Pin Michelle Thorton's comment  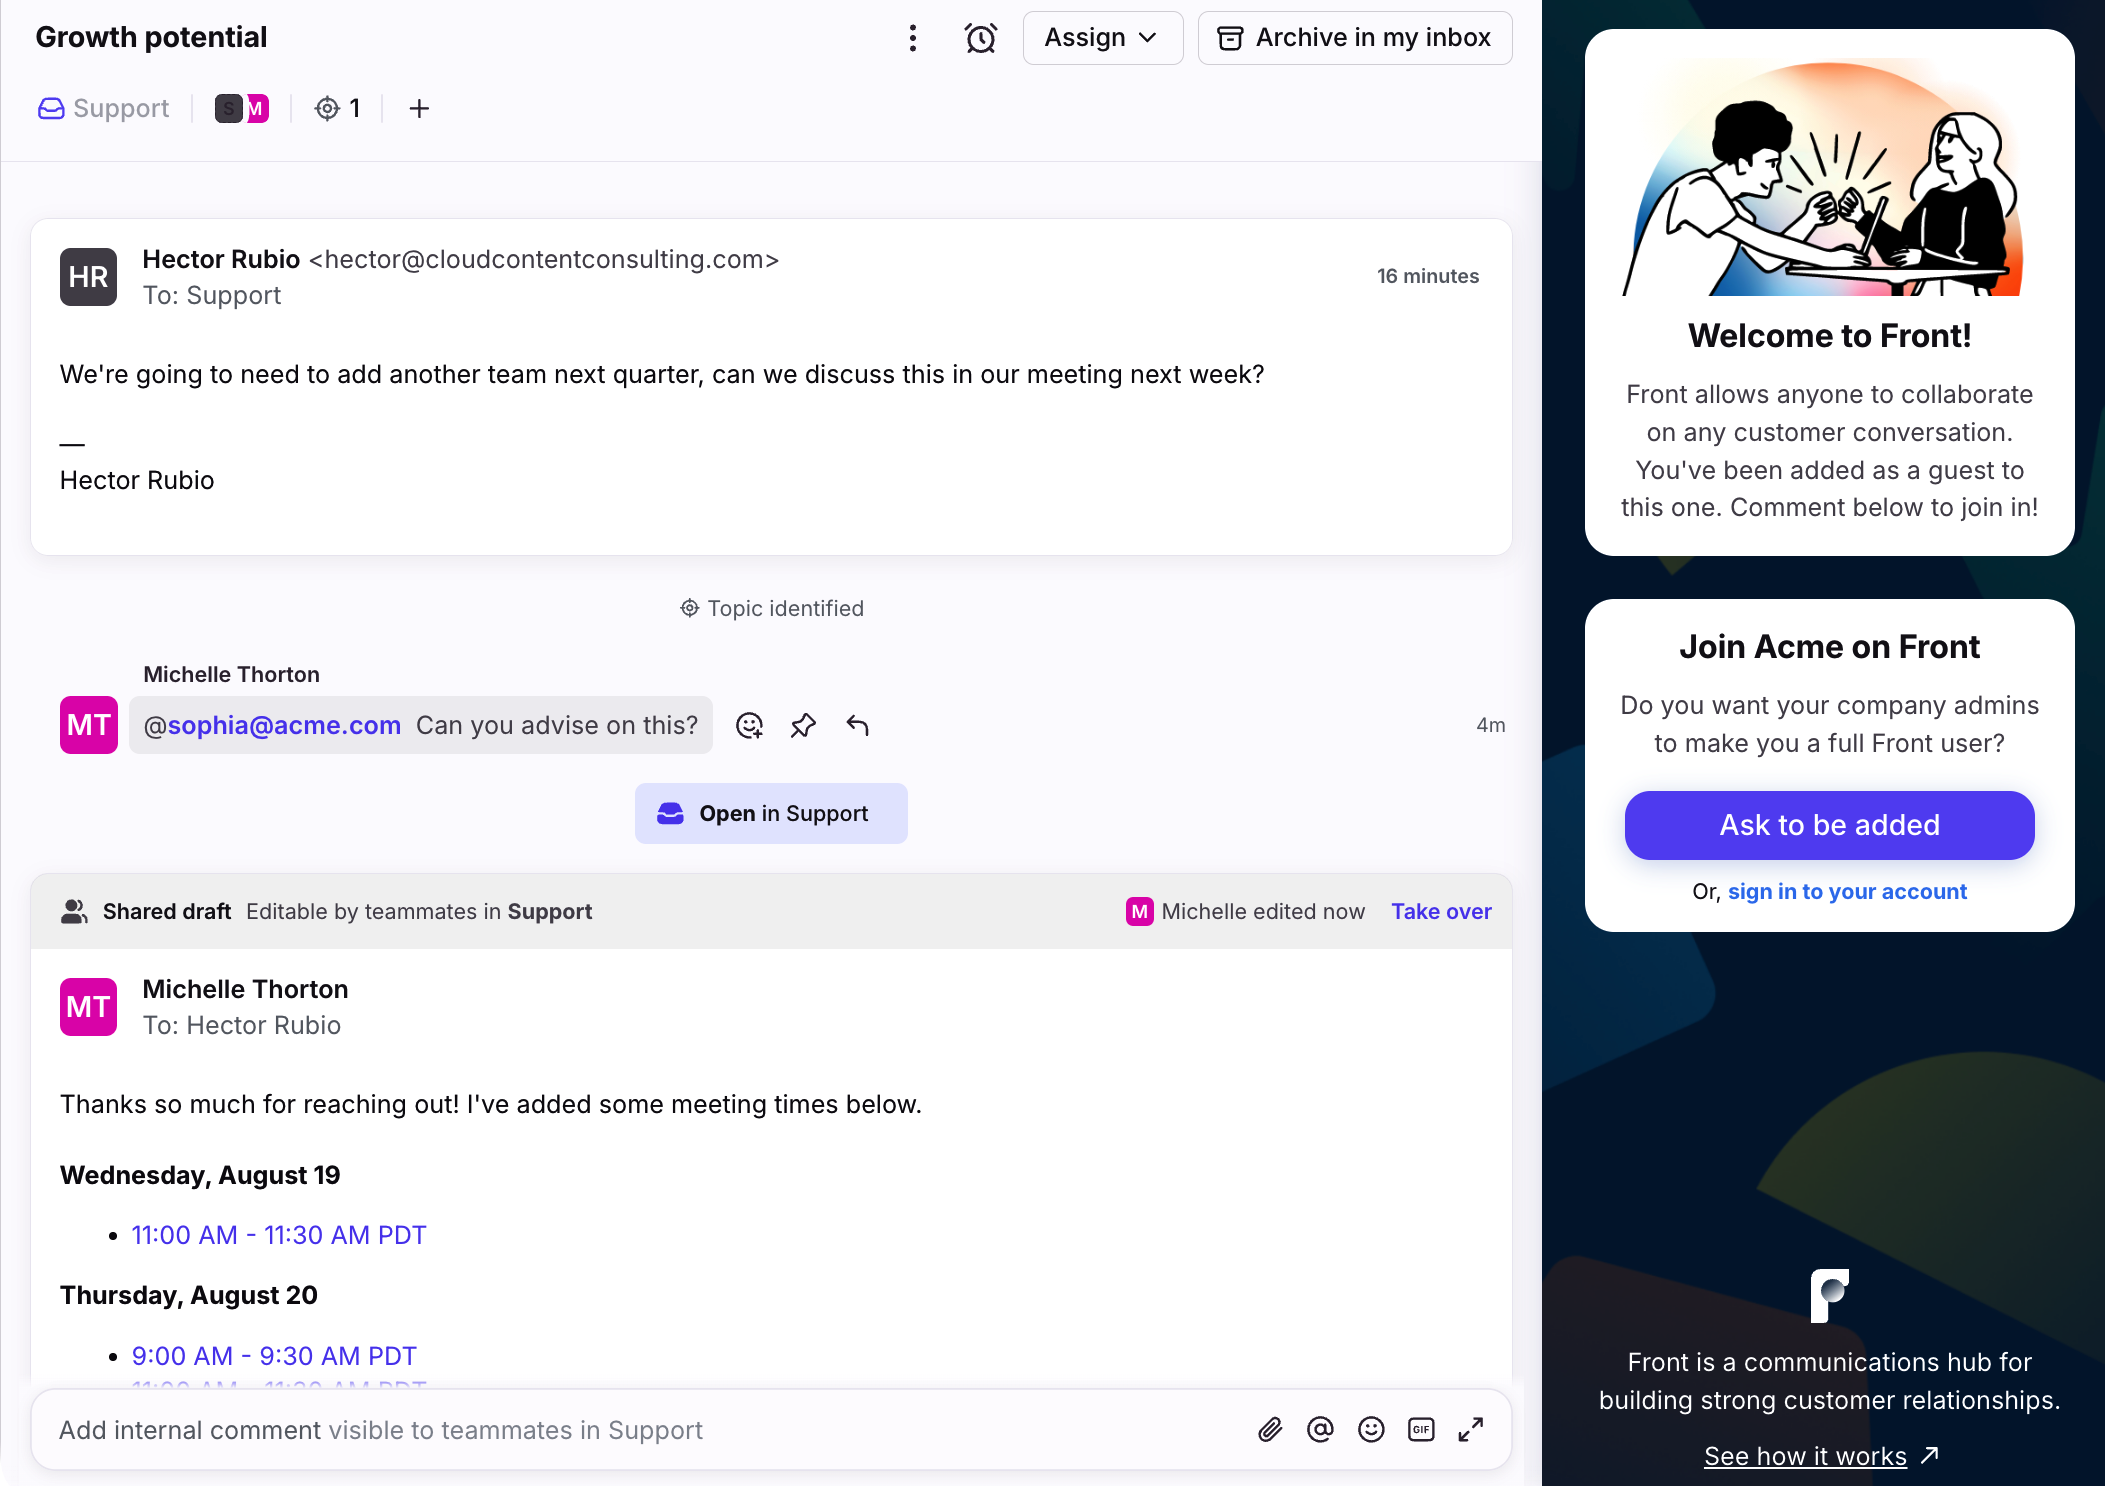[803, 725]
